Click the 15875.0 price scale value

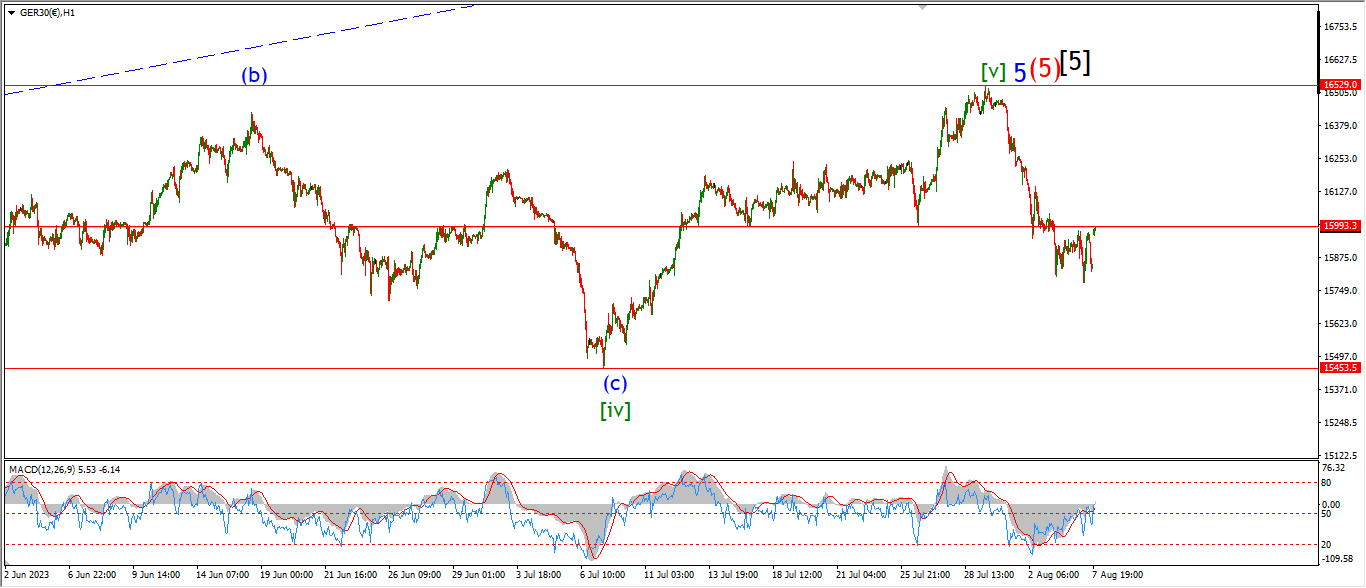click(x=1339, y=257)
